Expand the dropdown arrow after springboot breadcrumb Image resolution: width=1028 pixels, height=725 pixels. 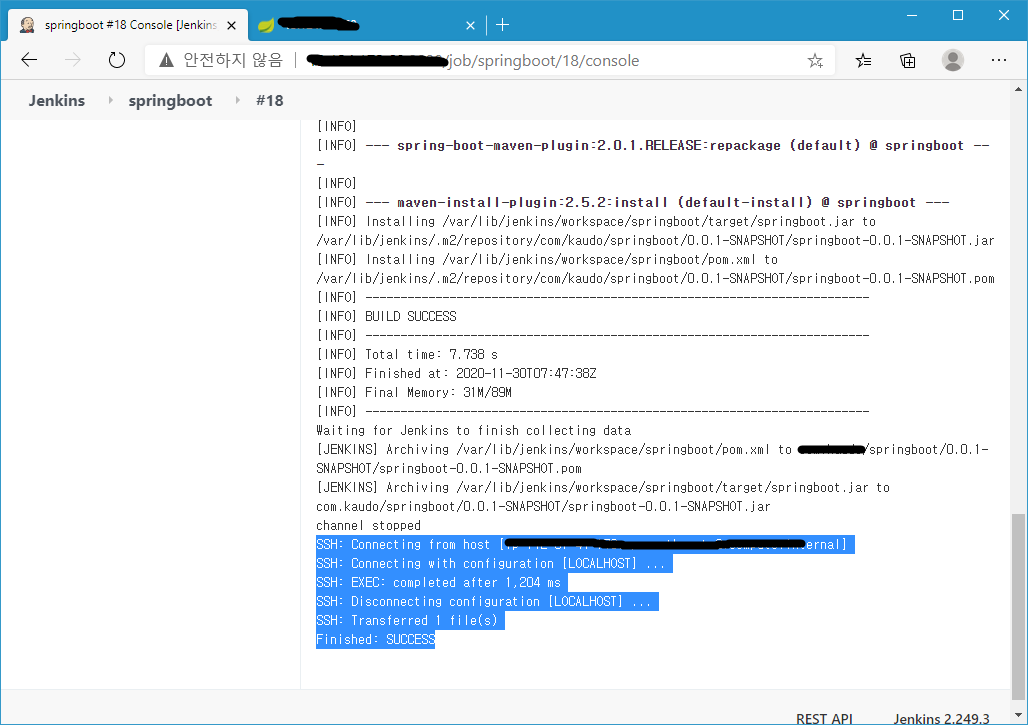point(237,100)
